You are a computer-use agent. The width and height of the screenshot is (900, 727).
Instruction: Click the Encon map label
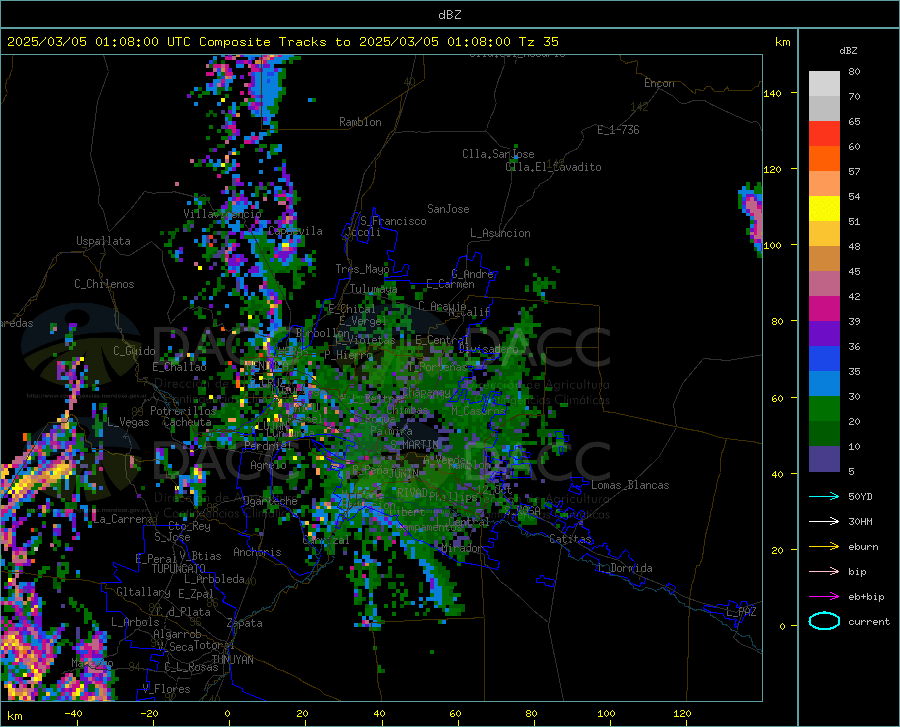coord(659,83)
